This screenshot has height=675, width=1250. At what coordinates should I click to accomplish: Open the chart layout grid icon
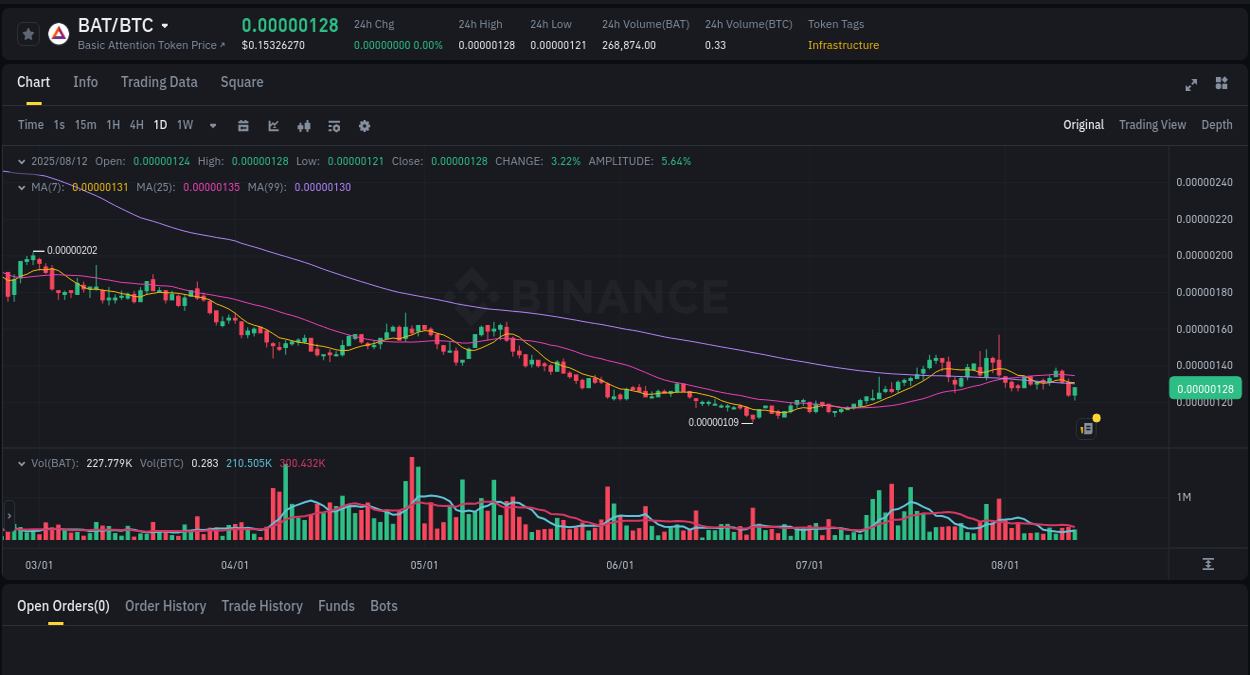coord(1221,83)
